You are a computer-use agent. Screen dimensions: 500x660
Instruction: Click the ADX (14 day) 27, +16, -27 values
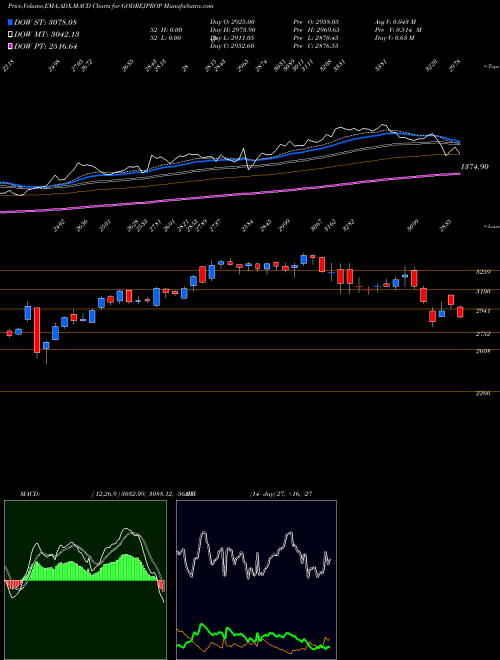click(x=281, y=494)
